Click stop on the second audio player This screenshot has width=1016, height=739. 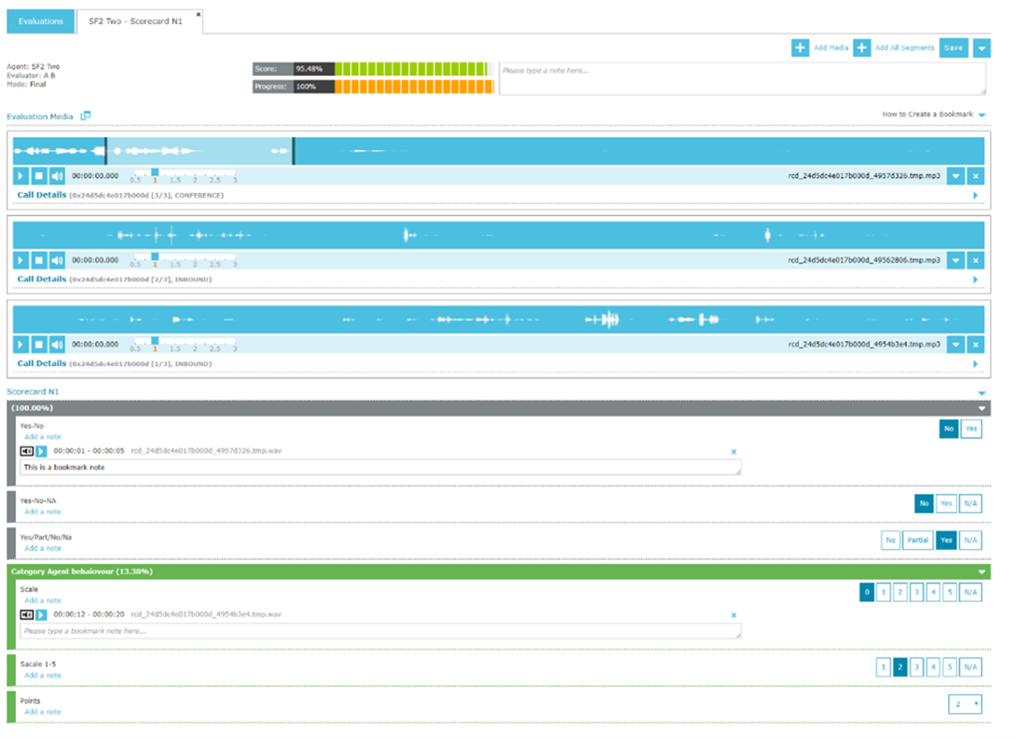point(38,260)
